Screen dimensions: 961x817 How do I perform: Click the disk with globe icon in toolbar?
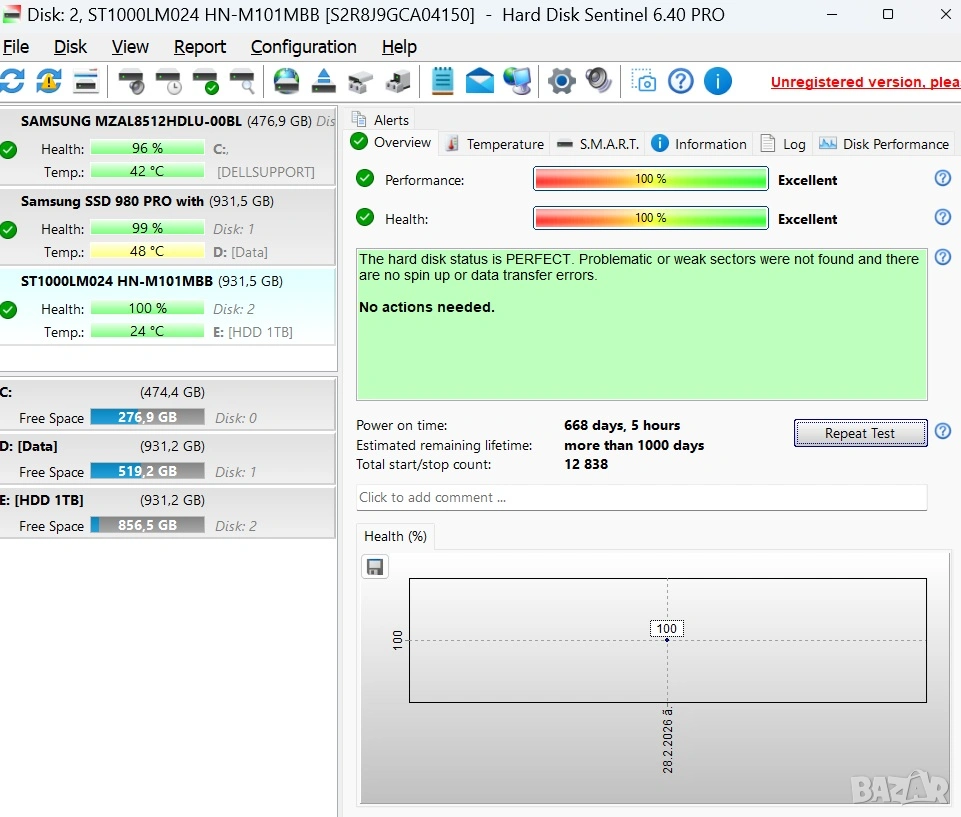point(286,81)
